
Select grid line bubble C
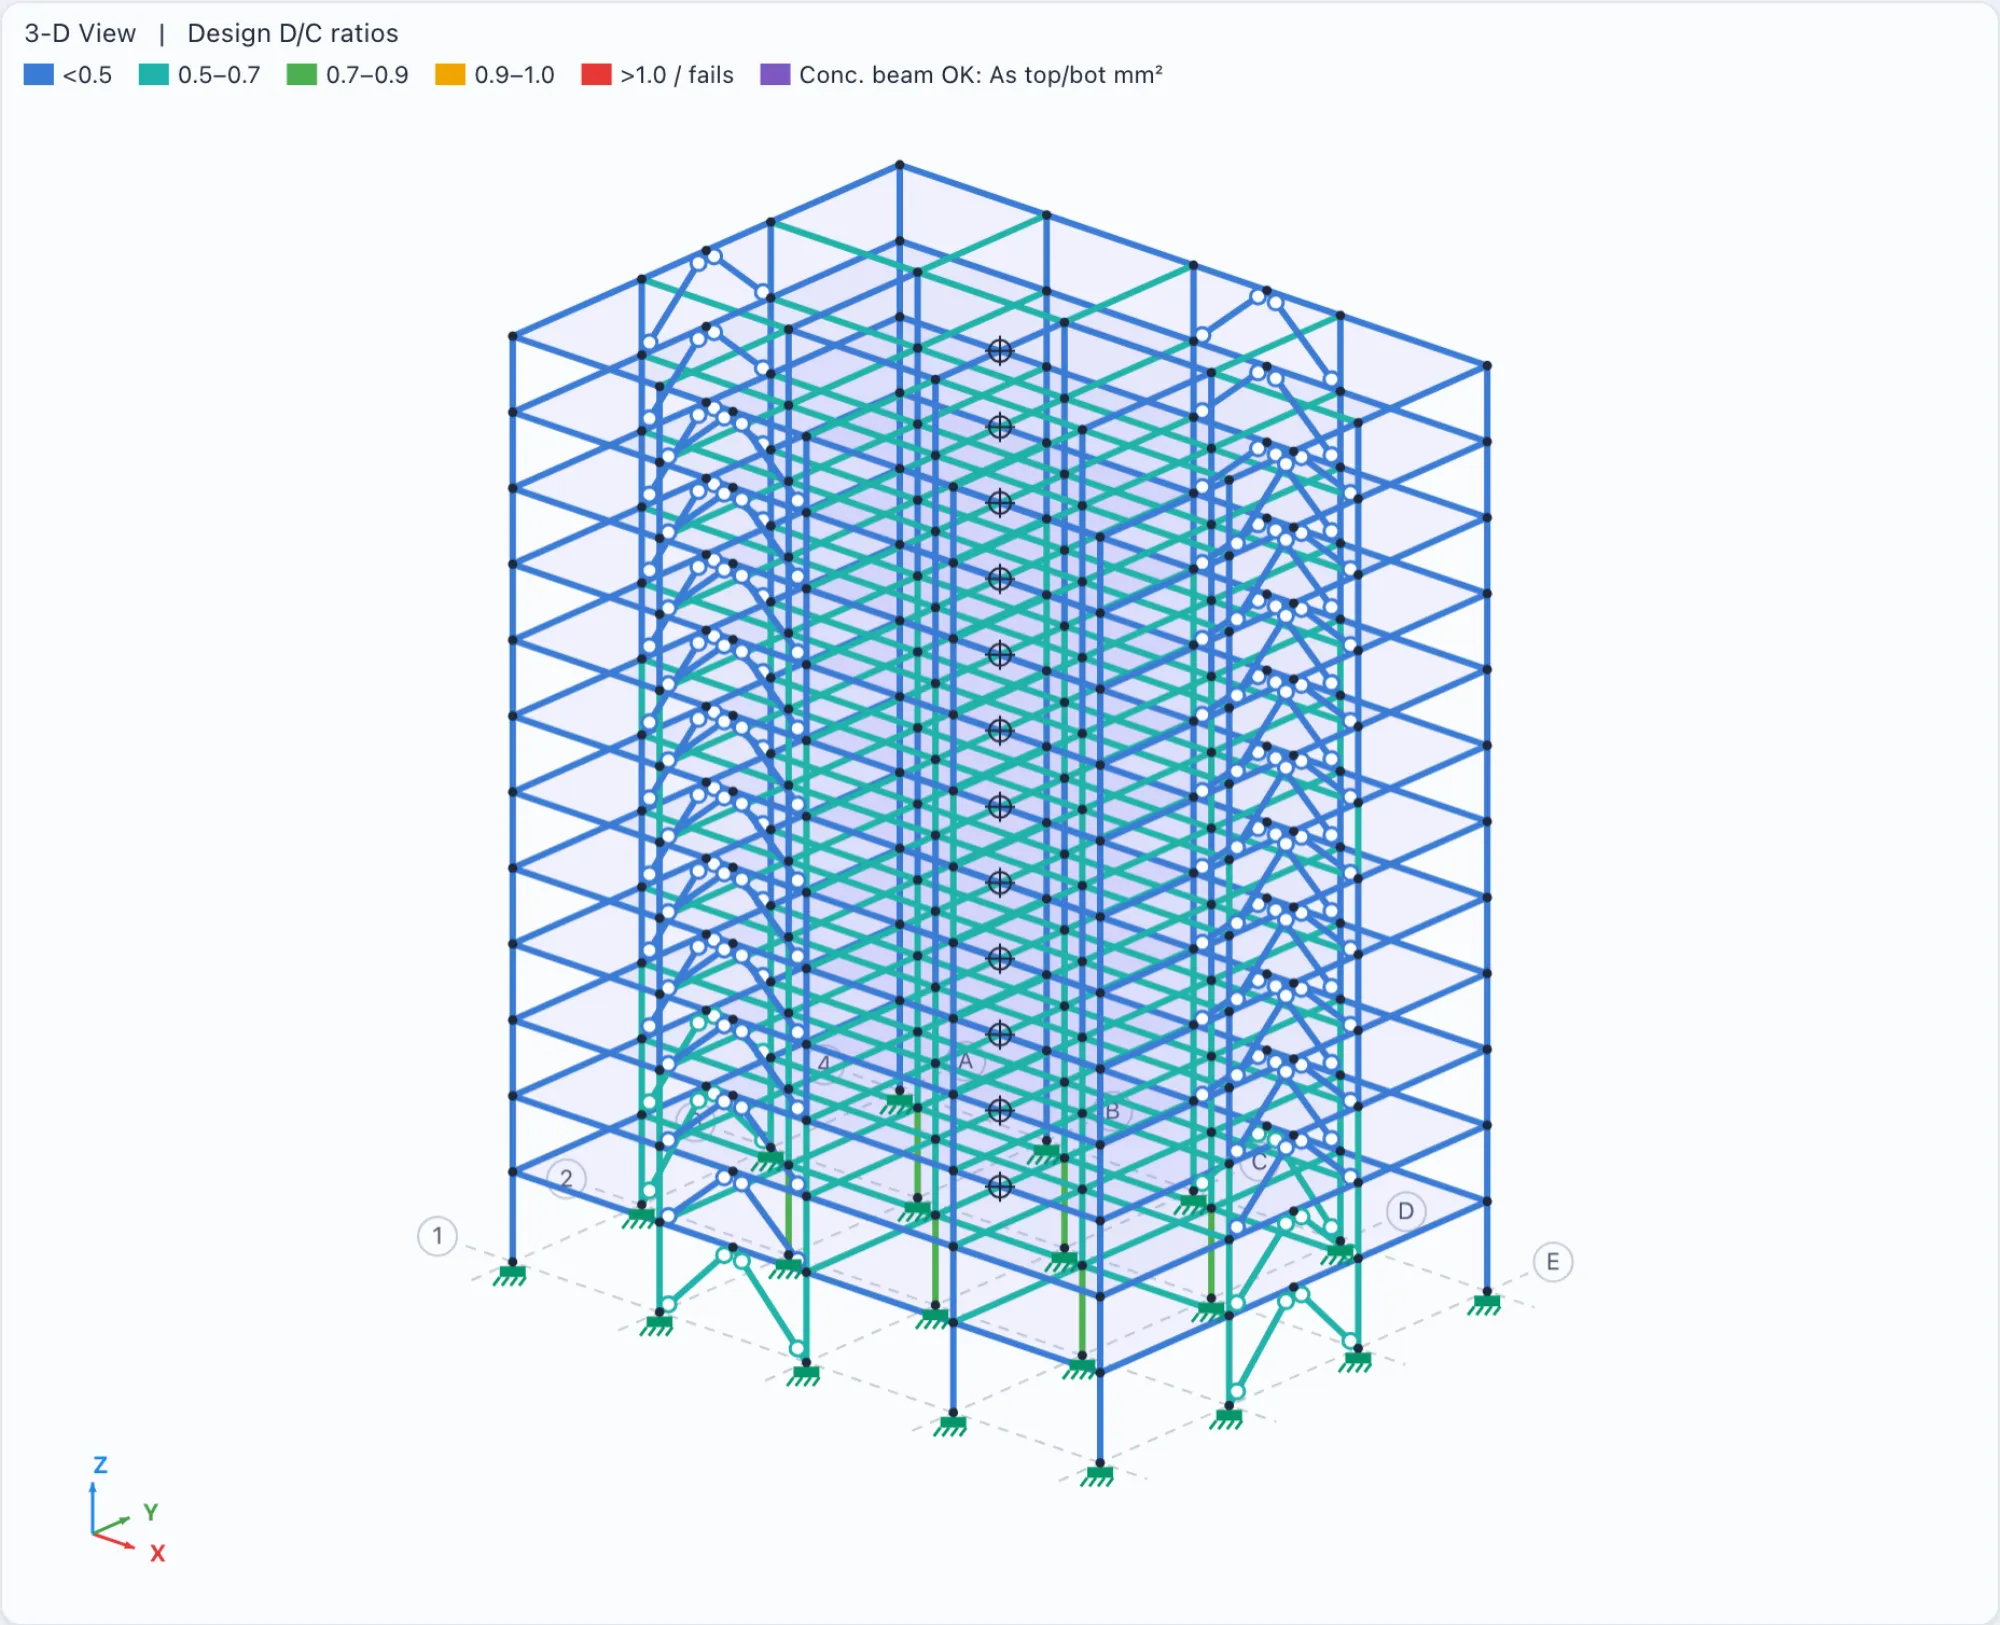click(x=1259, y=1161)
